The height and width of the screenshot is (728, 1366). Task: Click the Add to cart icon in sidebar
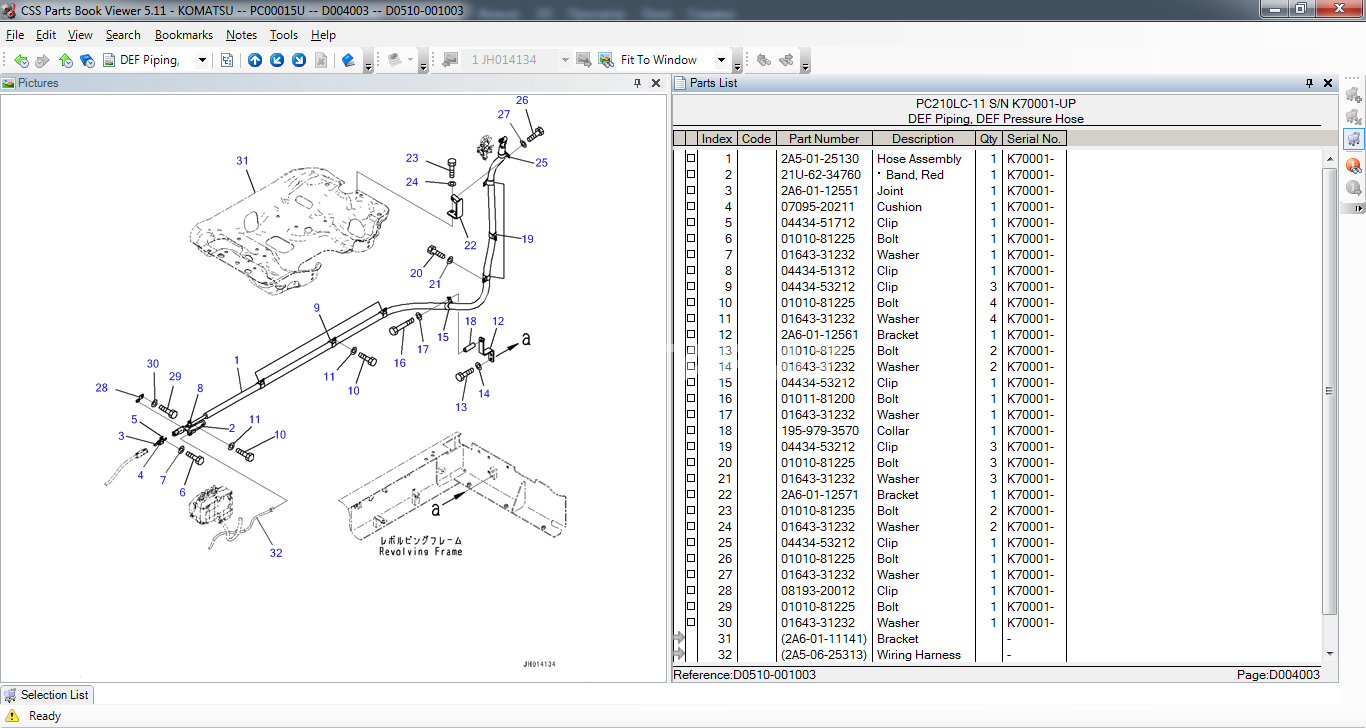click(x=1354, y=95)
